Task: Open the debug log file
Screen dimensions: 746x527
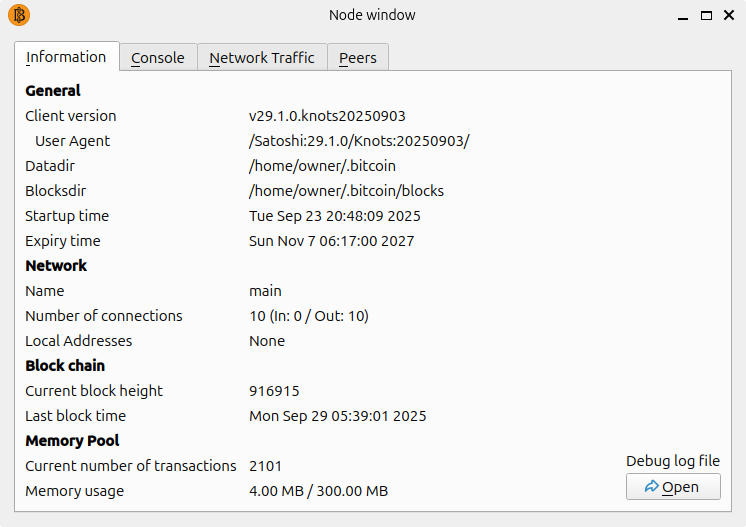Action: click(673, 487)
